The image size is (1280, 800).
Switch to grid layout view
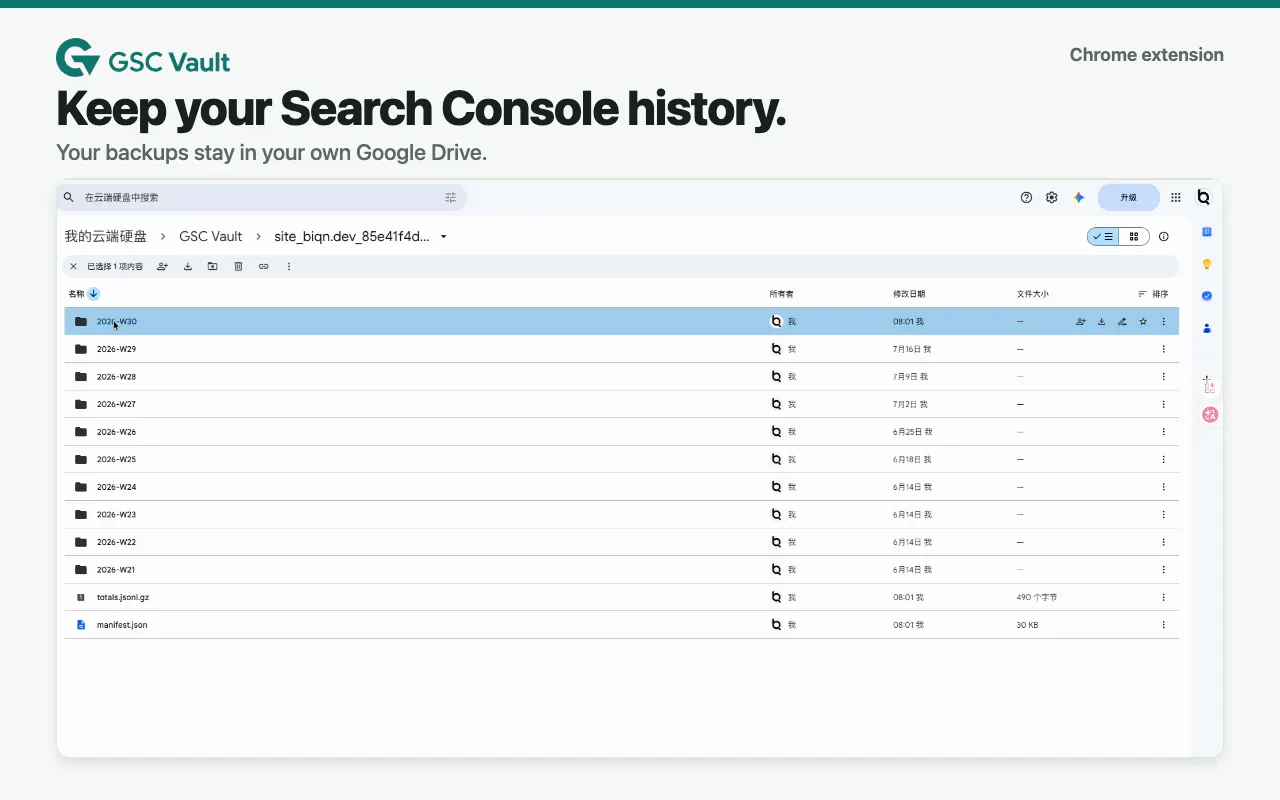point(1134,237)
